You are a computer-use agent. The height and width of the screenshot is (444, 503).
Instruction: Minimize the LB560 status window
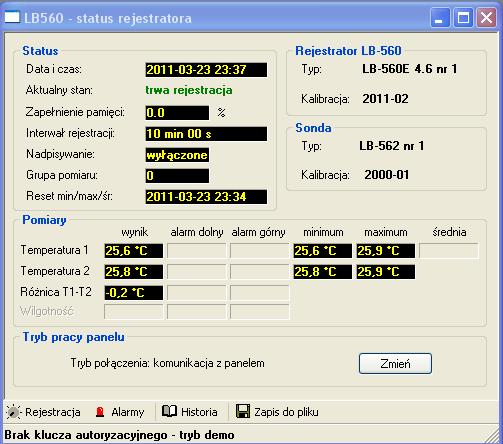tap(440, 17)
